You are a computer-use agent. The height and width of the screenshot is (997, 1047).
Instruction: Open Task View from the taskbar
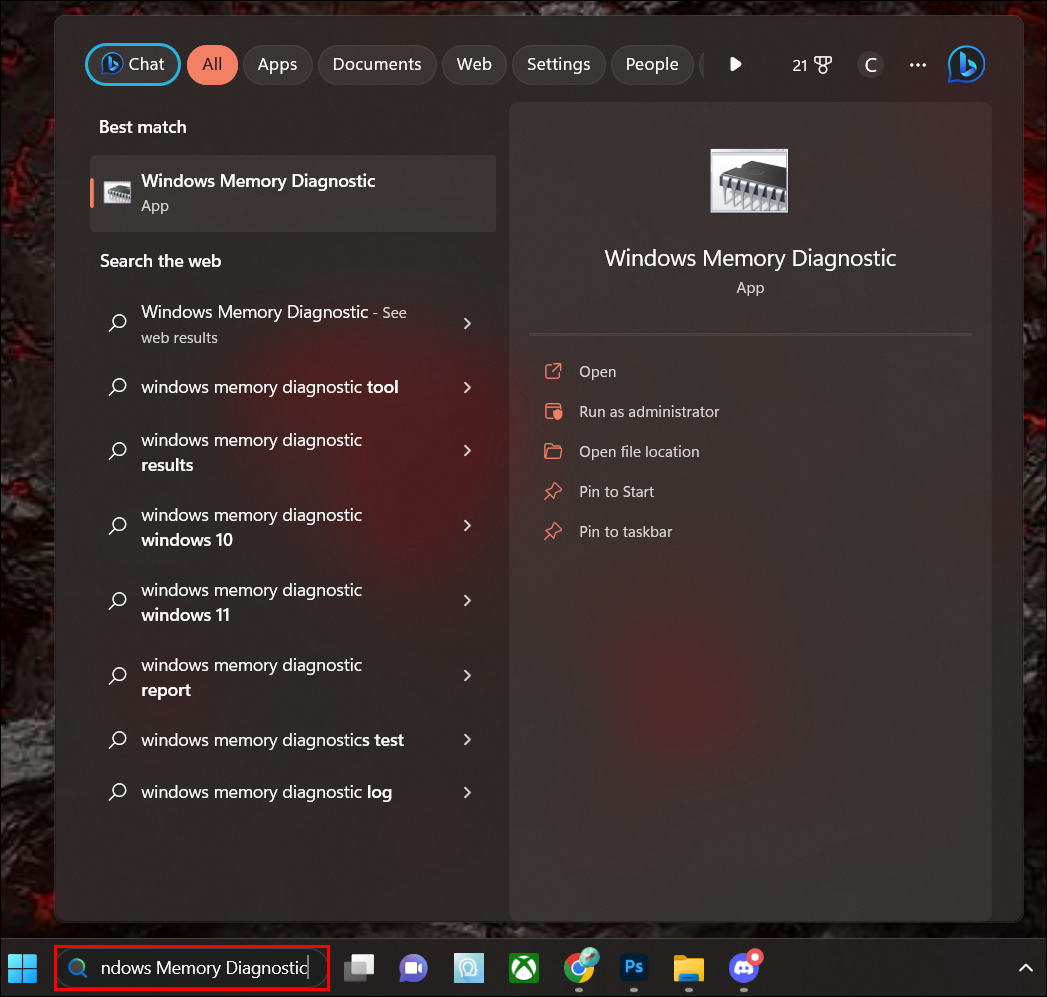point(359,968)
